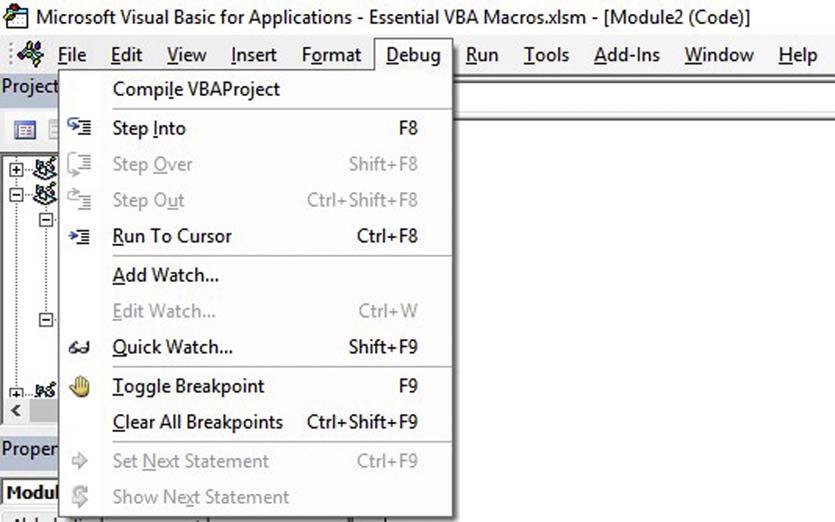The image size is (835, 522).
Task: Click the Set Next Statement arrow icon
Action: (x=79, y=461)
